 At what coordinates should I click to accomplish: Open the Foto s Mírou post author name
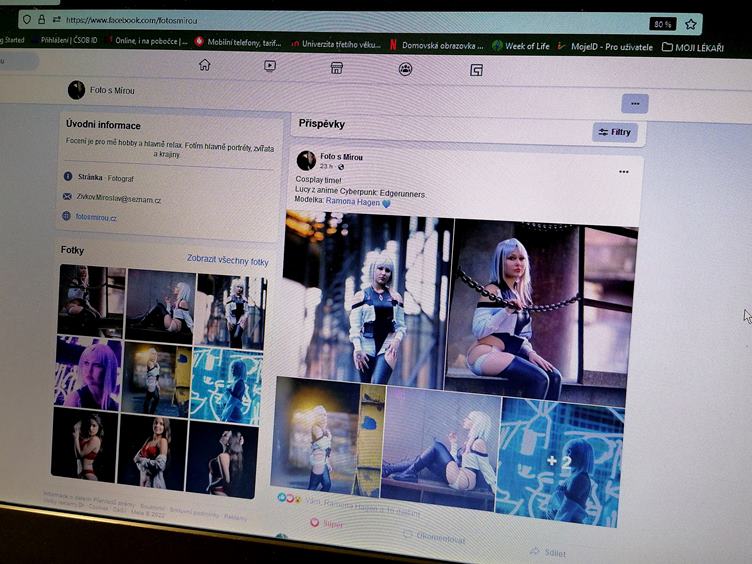[x=341, y=157]
